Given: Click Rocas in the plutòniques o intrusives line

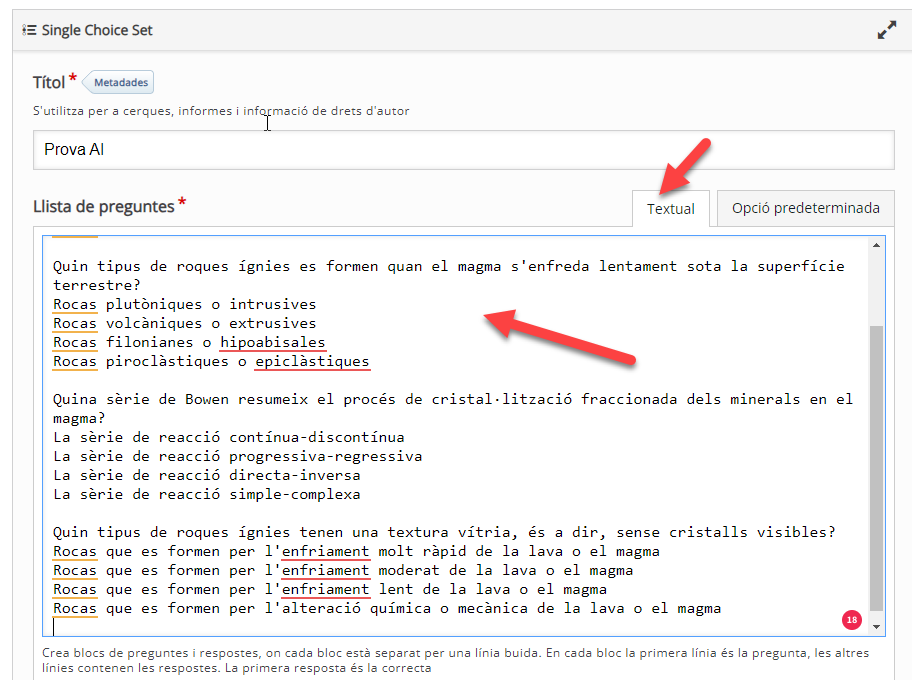Looking at the screenshot, I should pyautogui.click(x=75, y=305).
